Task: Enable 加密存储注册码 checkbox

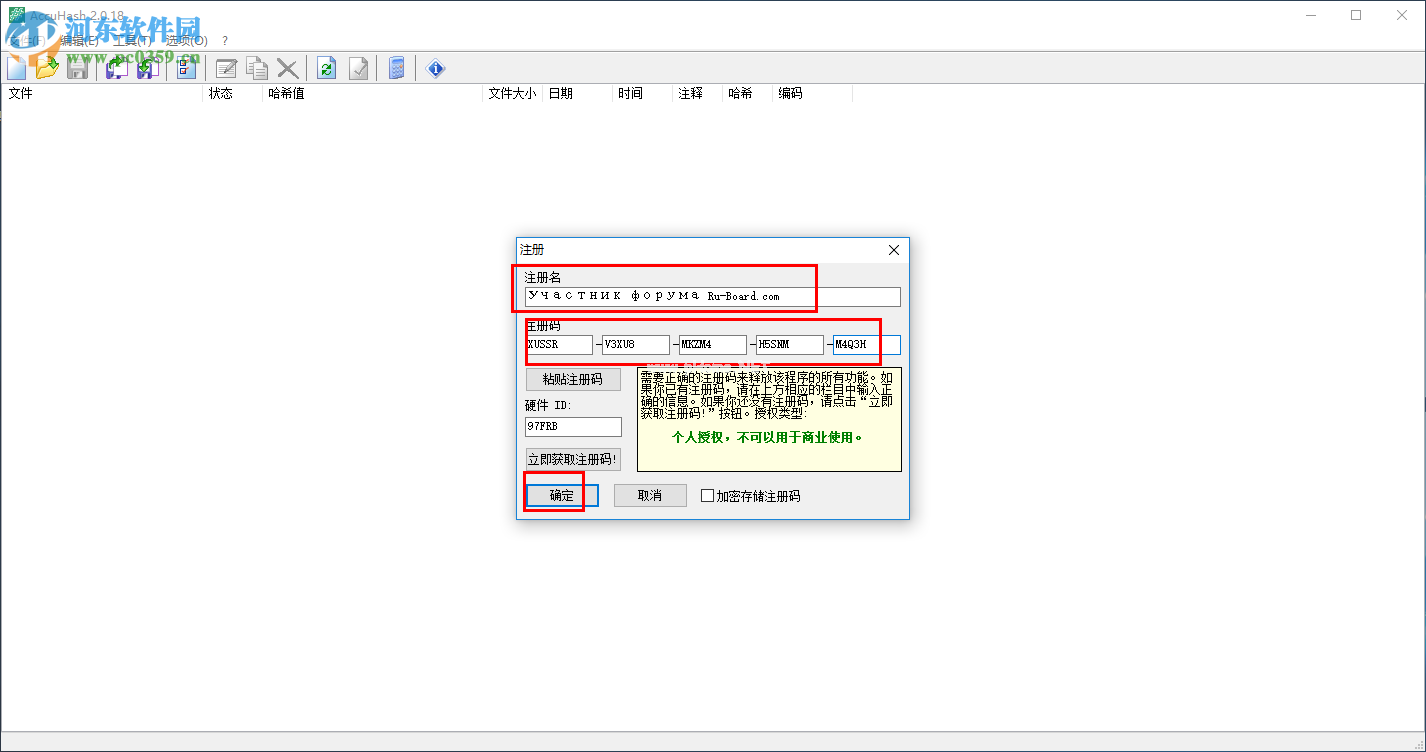Action: pyautogui.click(x=708, y=495)
